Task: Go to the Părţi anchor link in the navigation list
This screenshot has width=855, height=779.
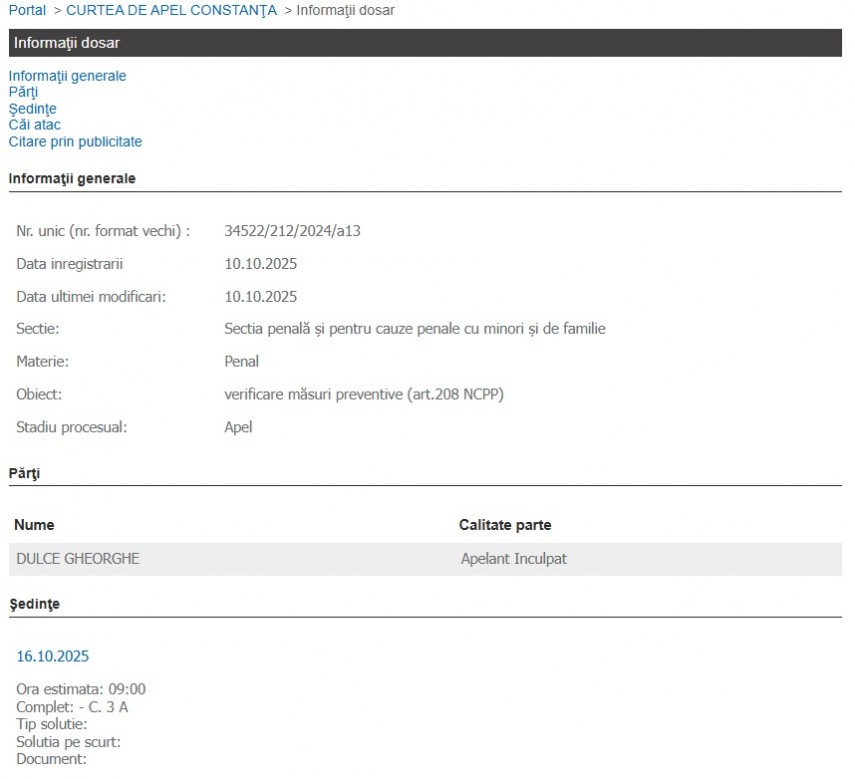Action: click(x=23, y=92)
